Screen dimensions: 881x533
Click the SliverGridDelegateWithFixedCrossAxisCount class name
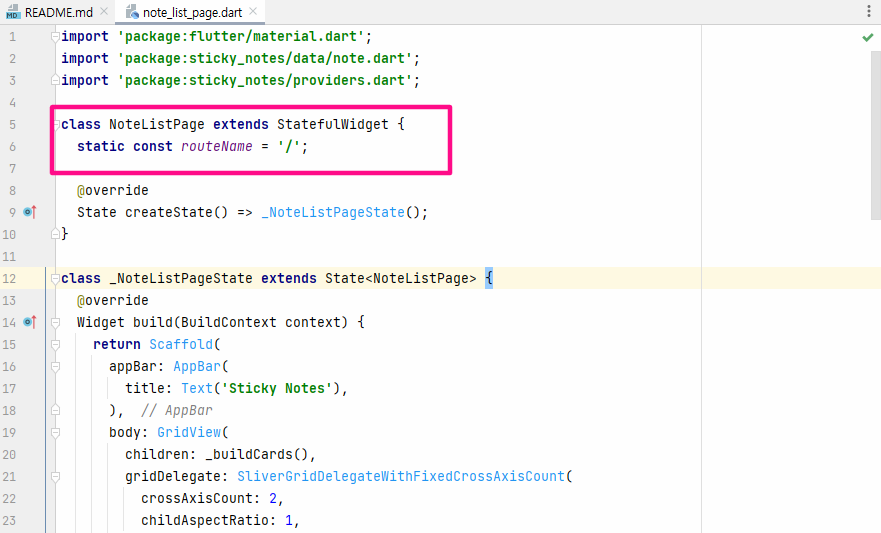405,476
